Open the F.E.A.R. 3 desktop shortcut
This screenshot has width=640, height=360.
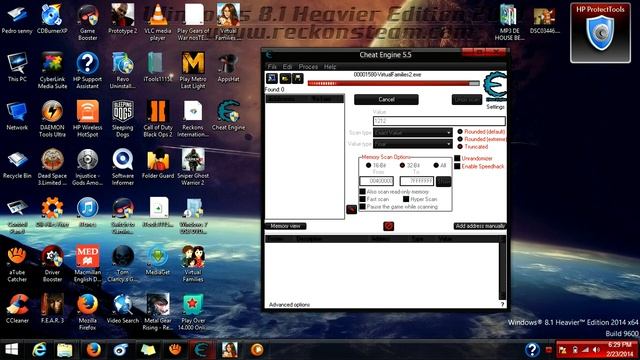52,309
